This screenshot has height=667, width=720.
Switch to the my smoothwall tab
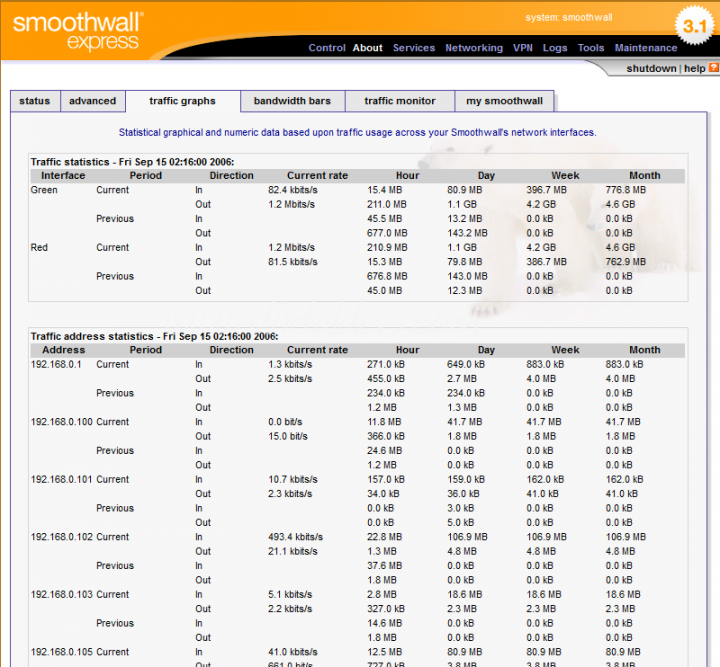tap(505, 101)
